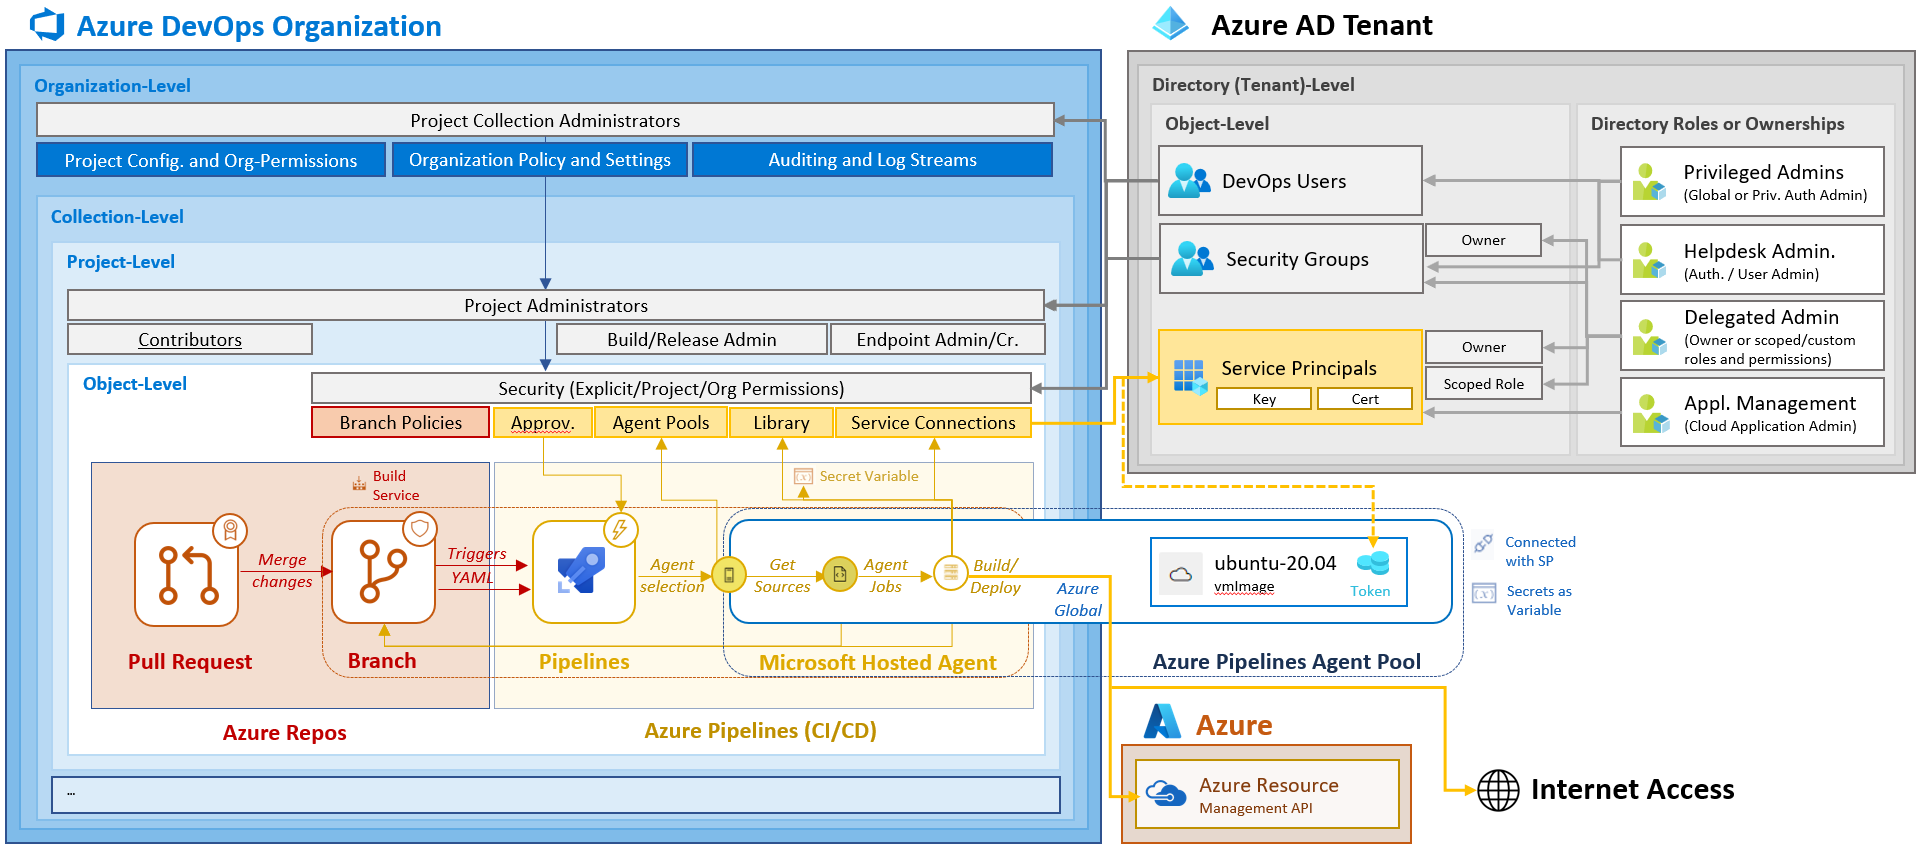Click the Build Service factory icon
This screenshot has height=851, width=1921.
[x=359, y=484]
